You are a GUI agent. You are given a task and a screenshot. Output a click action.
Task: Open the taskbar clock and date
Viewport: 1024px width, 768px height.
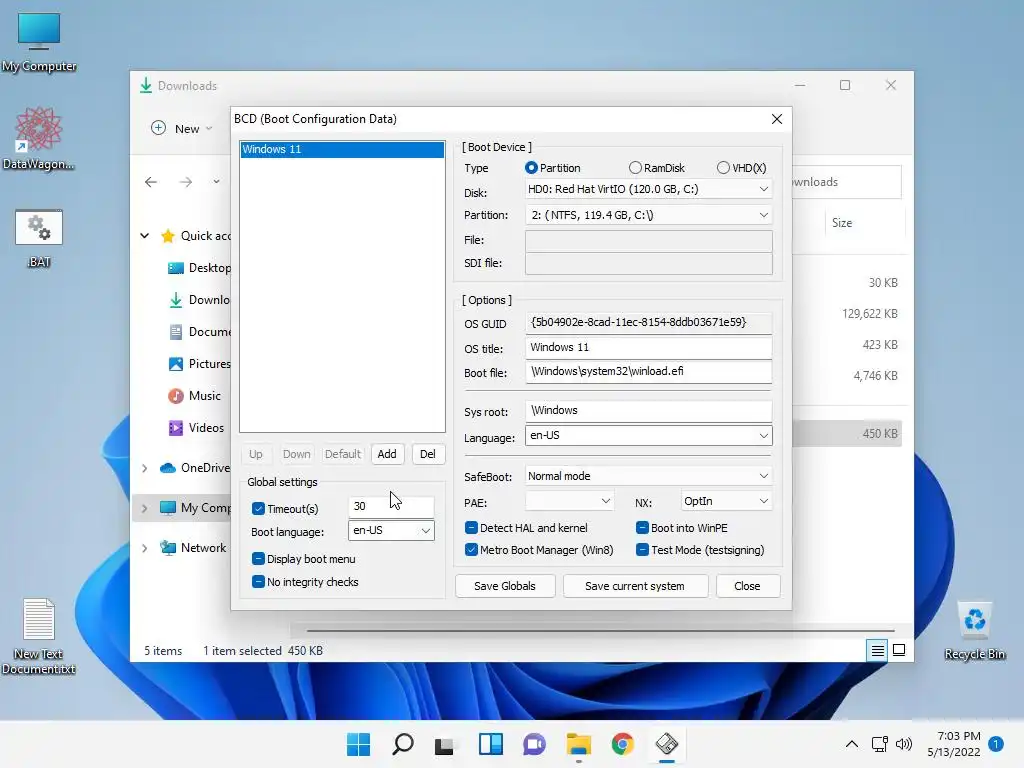tap(953, 744)
